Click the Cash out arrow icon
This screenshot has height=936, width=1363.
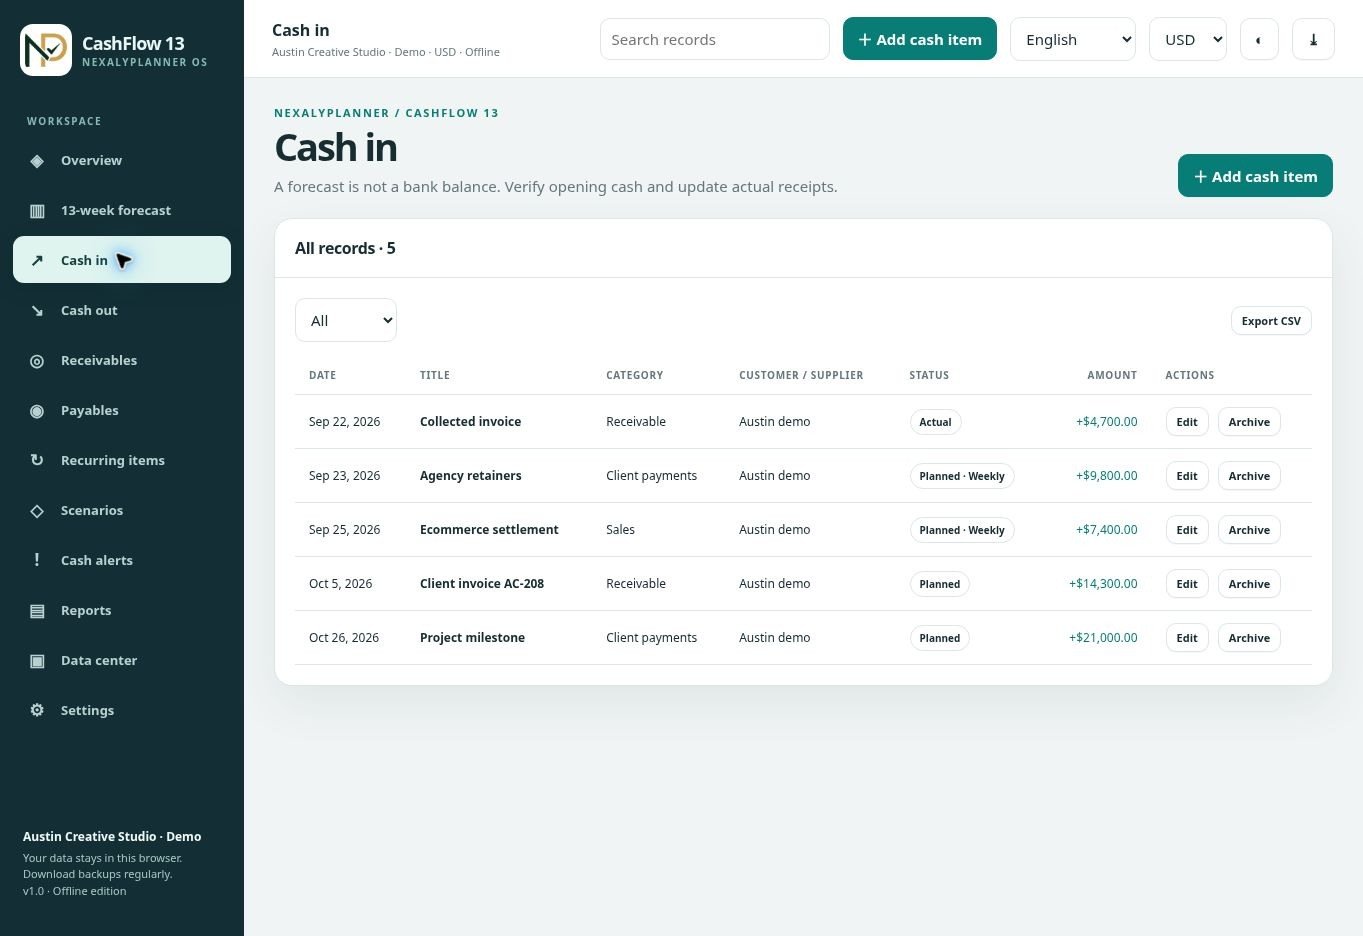[37, 311]
